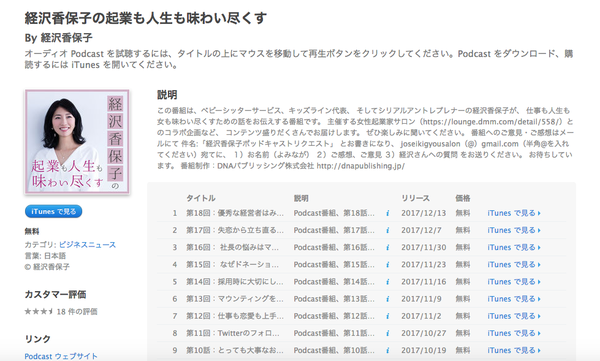Open the ビジネスニュース category link
600x361 pixels.
point(87,245)
